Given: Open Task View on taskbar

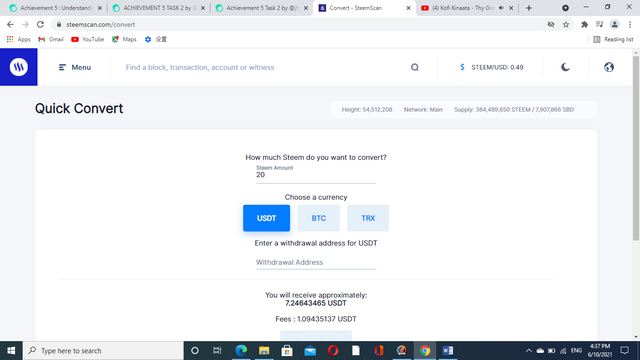Looking at the screenshot, I should (217, 351).
